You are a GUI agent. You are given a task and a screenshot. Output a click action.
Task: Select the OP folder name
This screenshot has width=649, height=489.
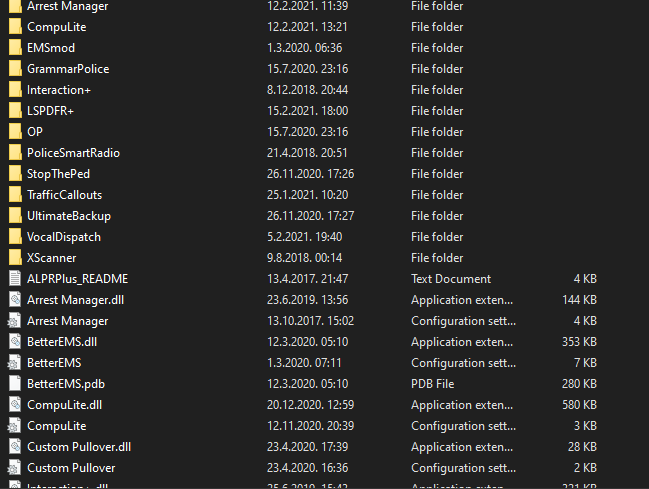tap(35, 132)
